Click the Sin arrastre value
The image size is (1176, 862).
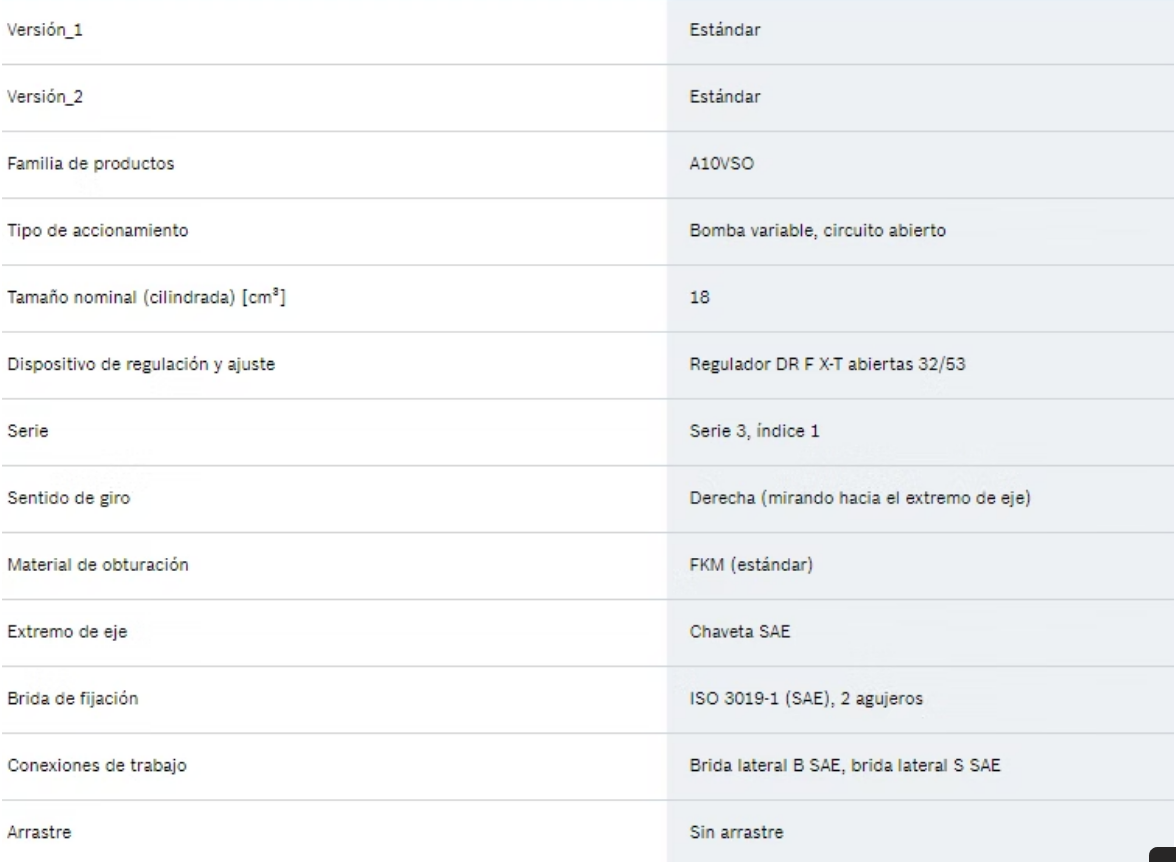coord(737,832)
